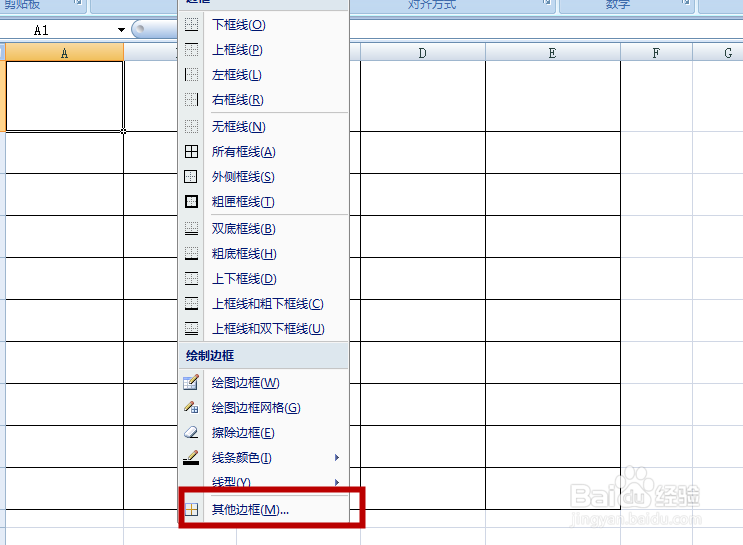This screenshot has height=545, width=743.
Task: Open the 剪贴板 group dialog launcher
Action: pos(78,3)
